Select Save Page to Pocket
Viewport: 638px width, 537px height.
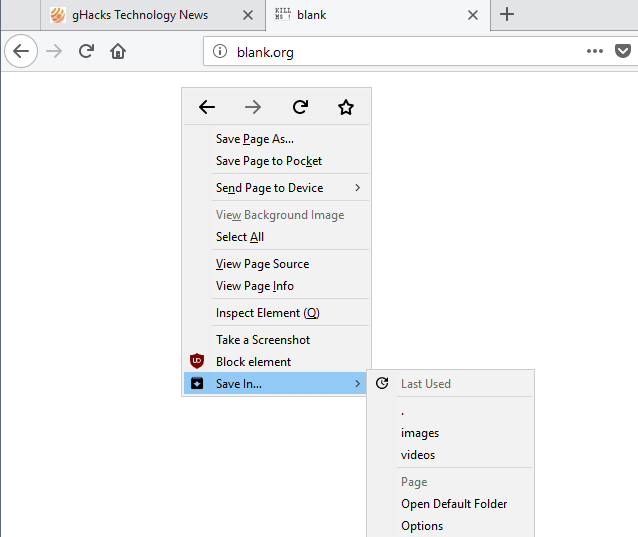(277, 161)
